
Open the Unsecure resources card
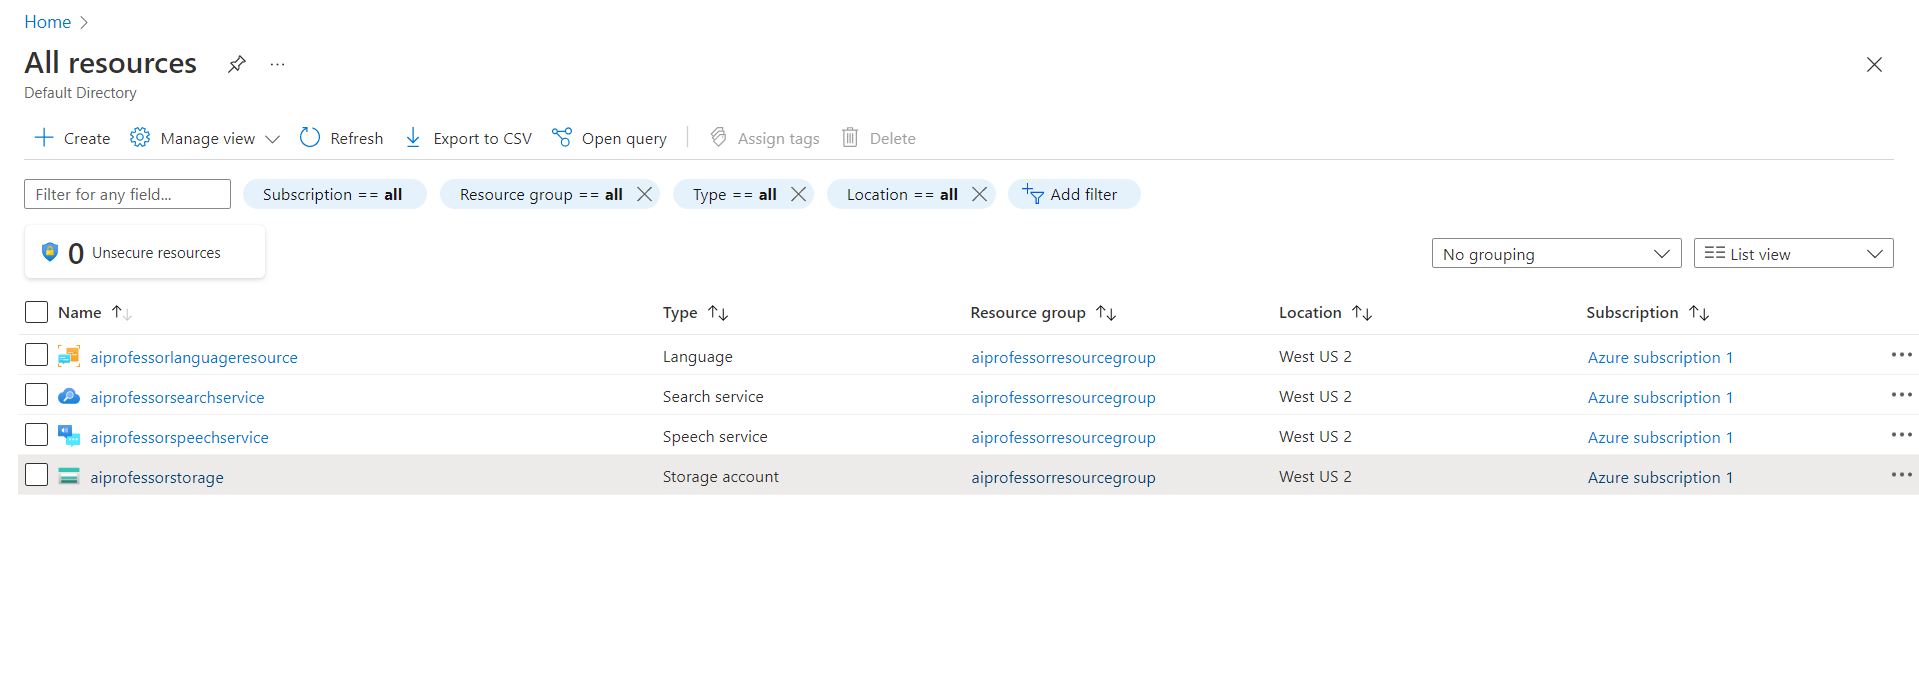point(145,252)
